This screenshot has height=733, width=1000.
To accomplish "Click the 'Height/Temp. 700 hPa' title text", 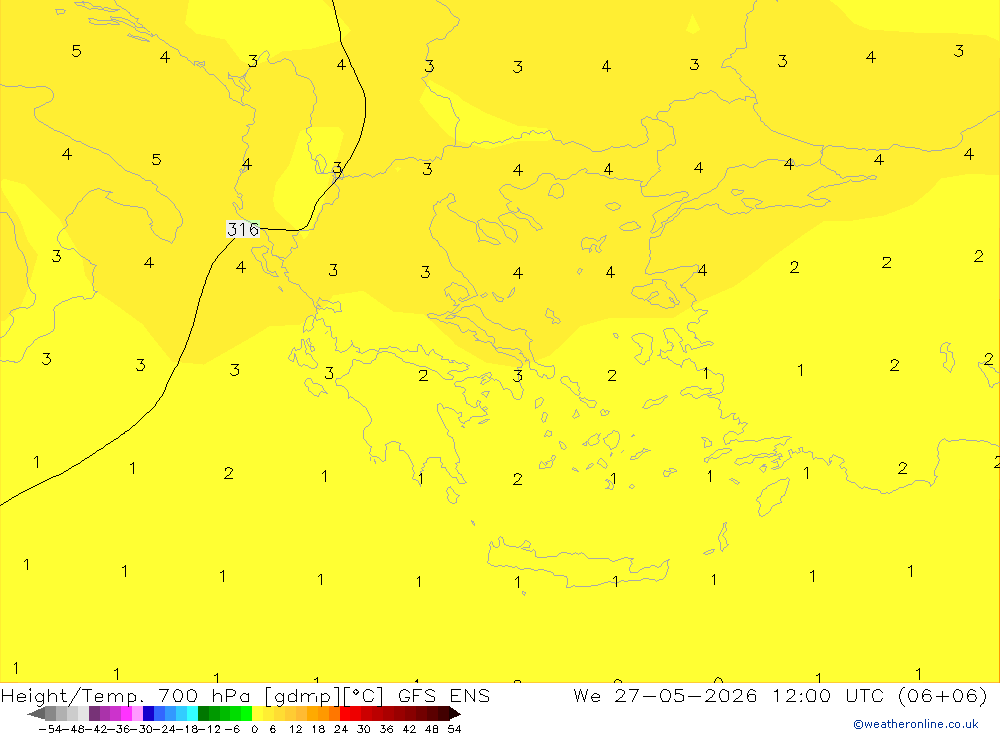I will [x=125, y=695].
